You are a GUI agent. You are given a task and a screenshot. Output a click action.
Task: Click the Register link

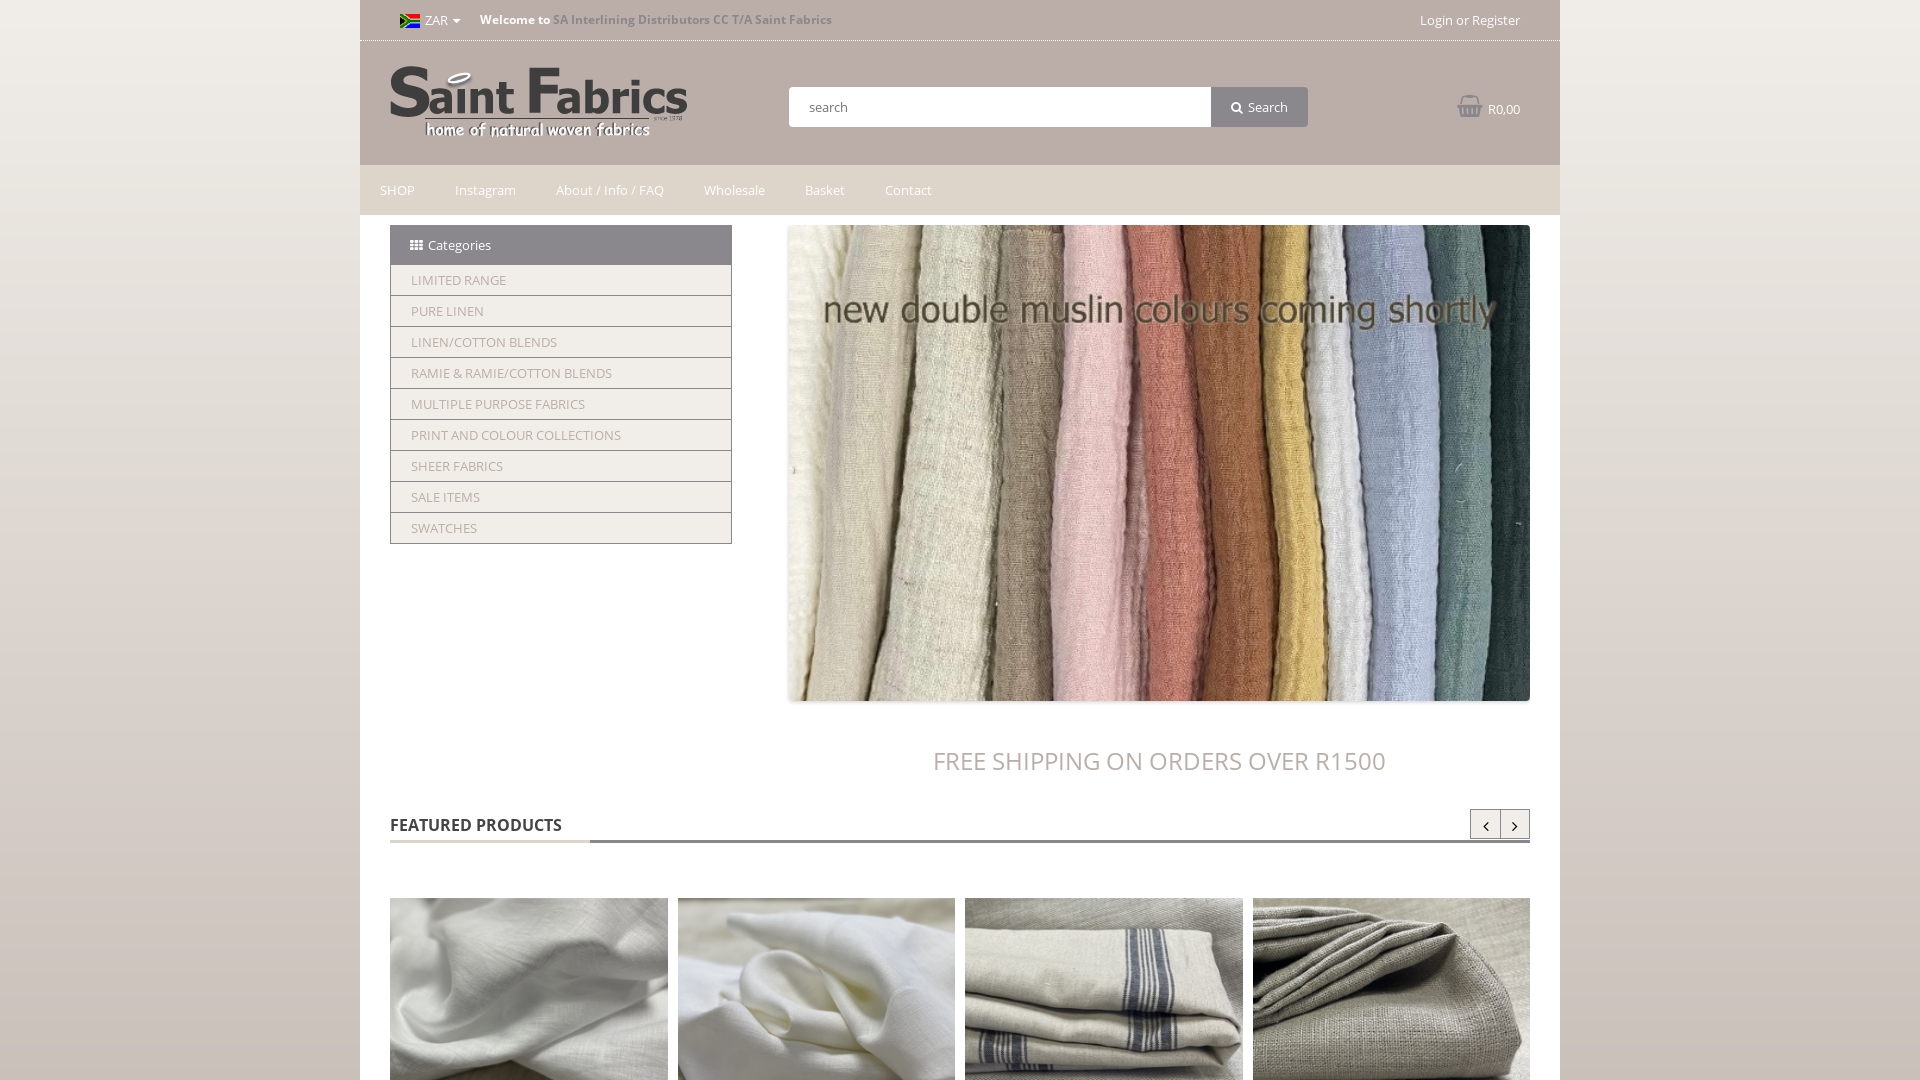[x=1496, y=20]
